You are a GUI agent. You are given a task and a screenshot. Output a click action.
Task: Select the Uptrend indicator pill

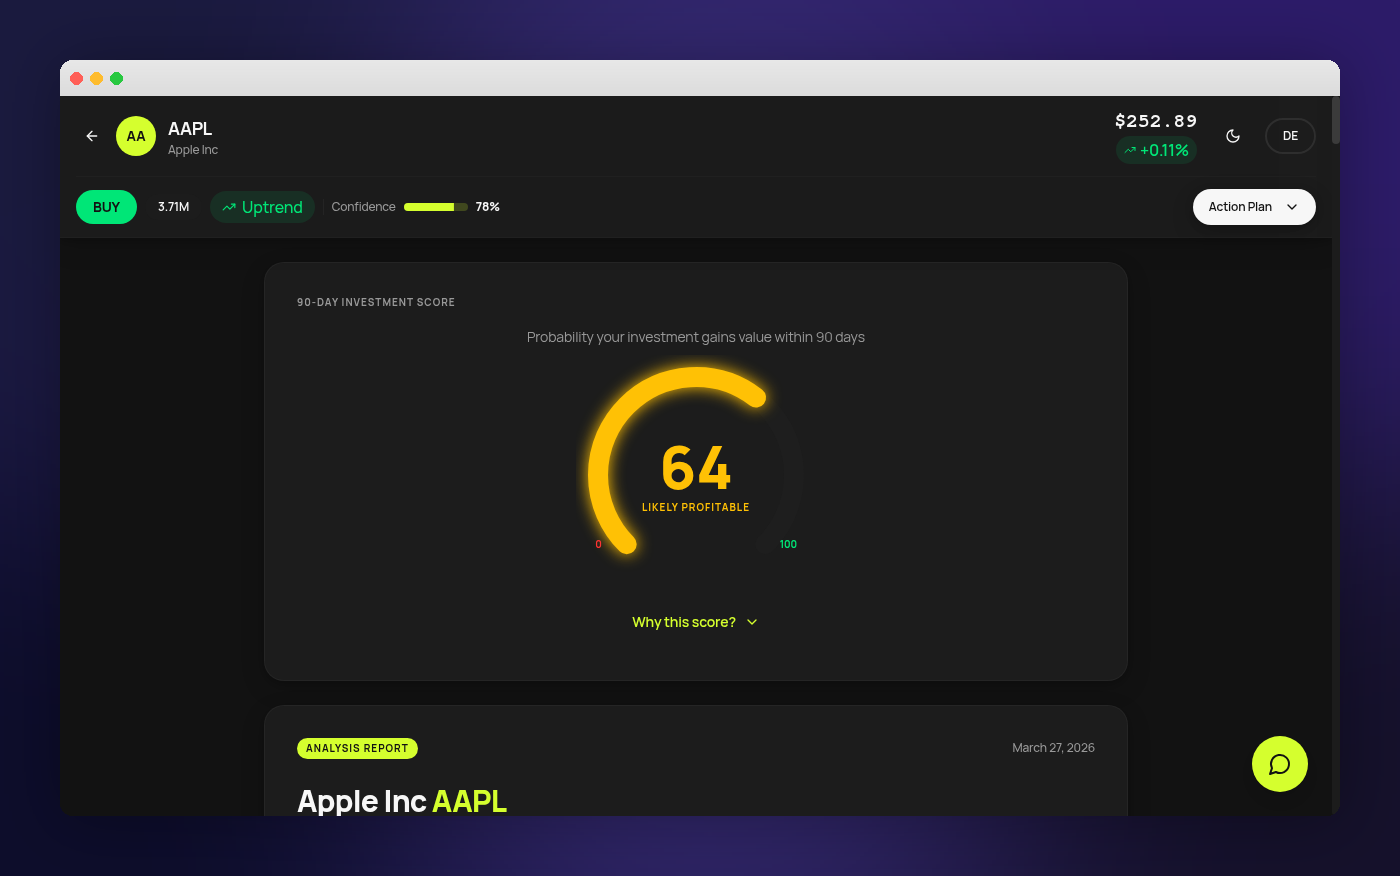(x=262, y=207)
